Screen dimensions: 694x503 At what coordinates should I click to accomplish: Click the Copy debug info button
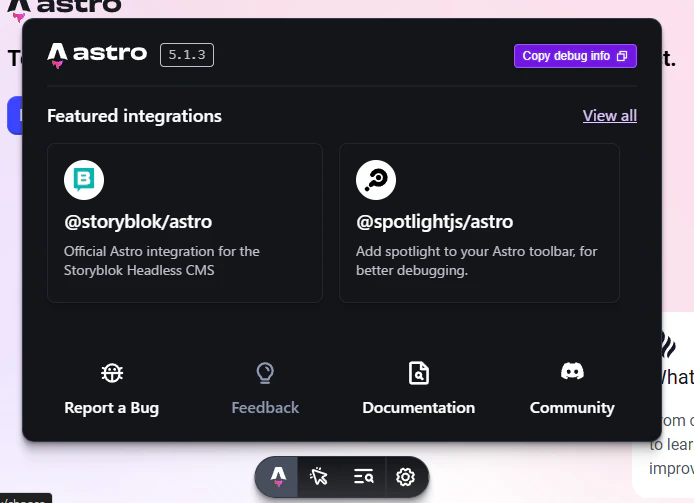pyautogui.click(x=575, y=56)
